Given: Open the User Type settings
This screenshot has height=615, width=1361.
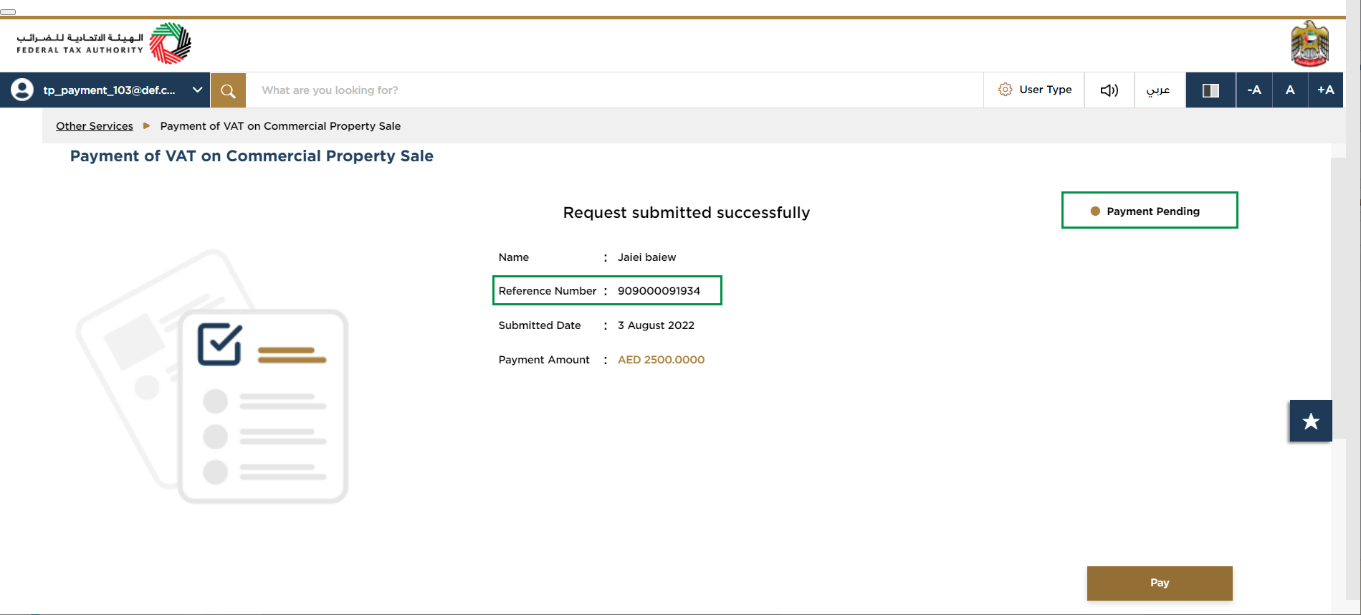Looking at the screenshot, I should tap(1034, 90).
